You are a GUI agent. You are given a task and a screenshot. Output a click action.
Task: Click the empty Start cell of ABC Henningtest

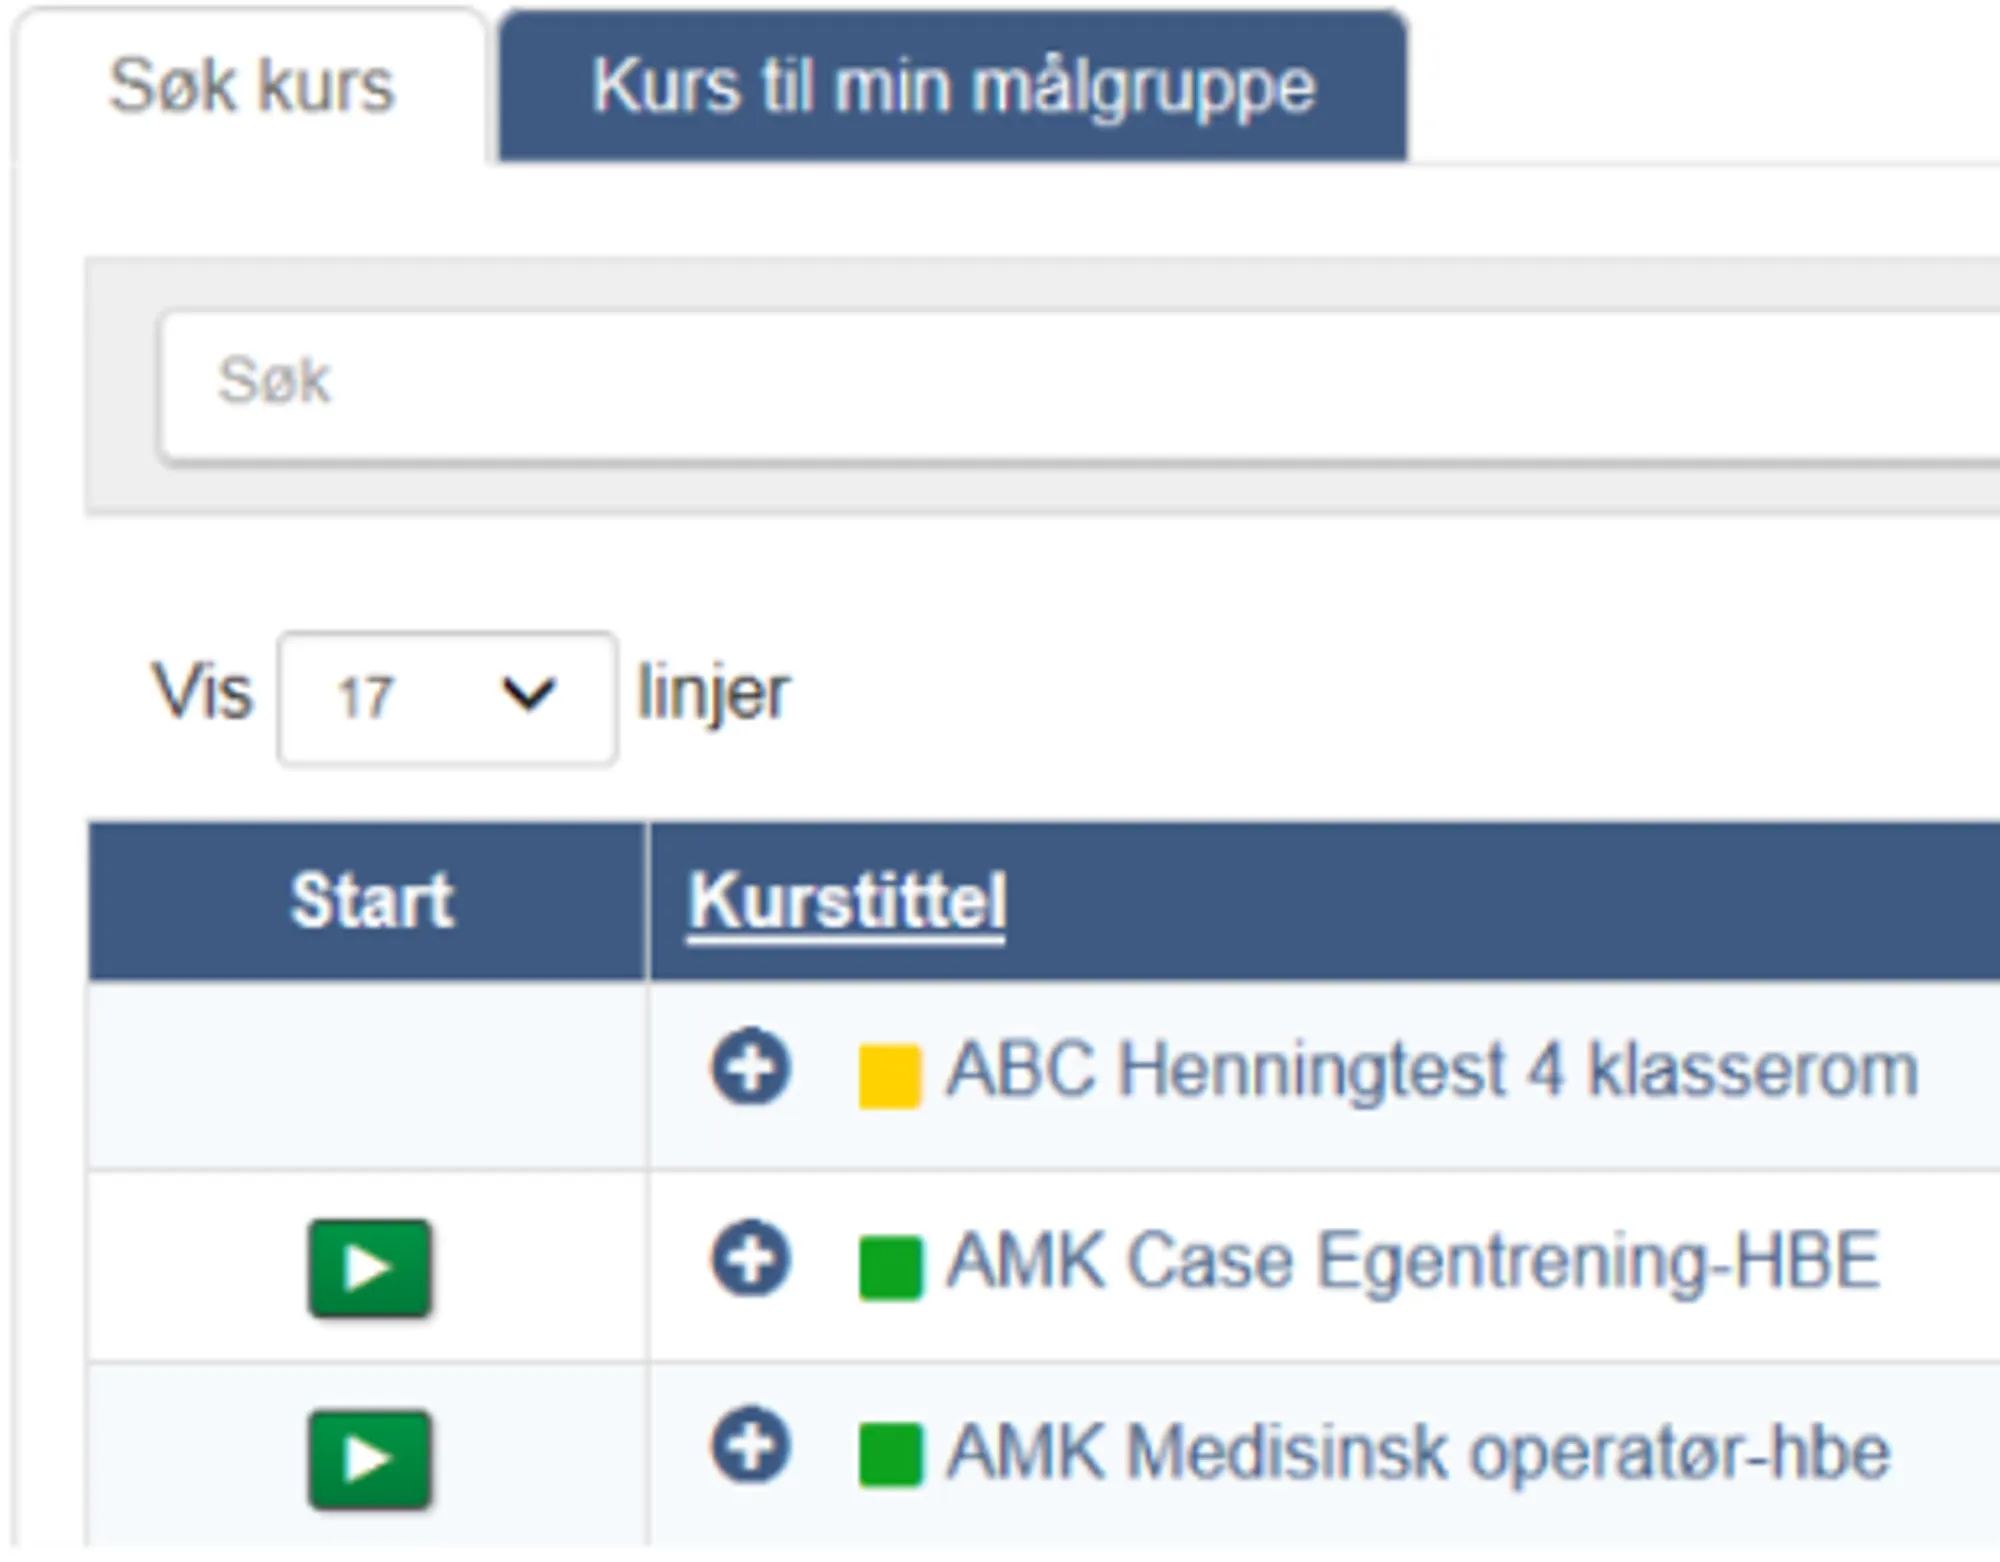pyautogui.click(x=368, y=1076)
